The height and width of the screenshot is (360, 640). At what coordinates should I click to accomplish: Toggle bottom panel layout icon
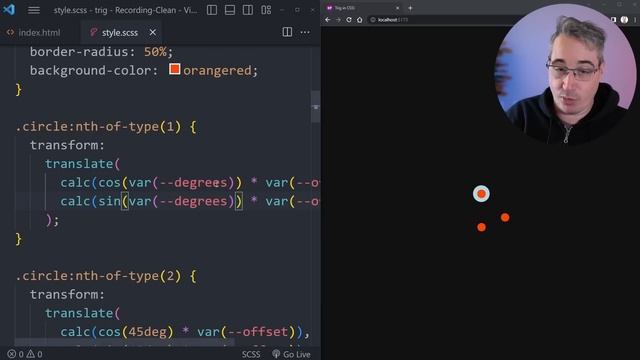[x=230, y=10]
